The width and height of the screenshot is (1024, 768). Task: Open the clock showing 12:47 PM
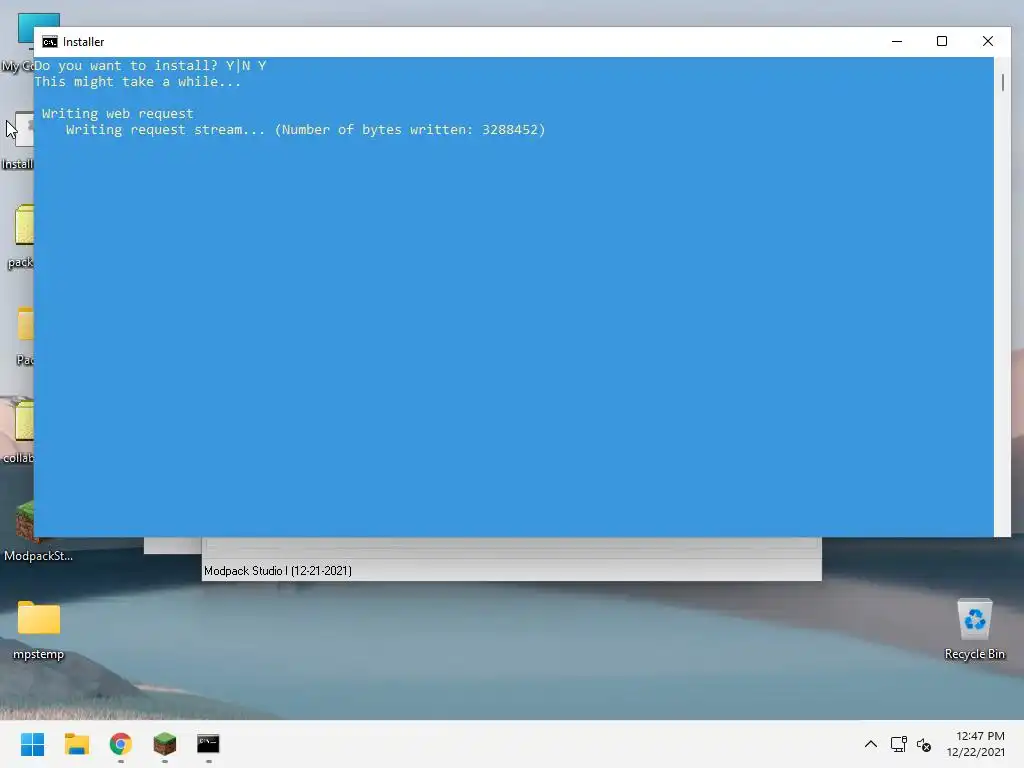coord(976,744)
